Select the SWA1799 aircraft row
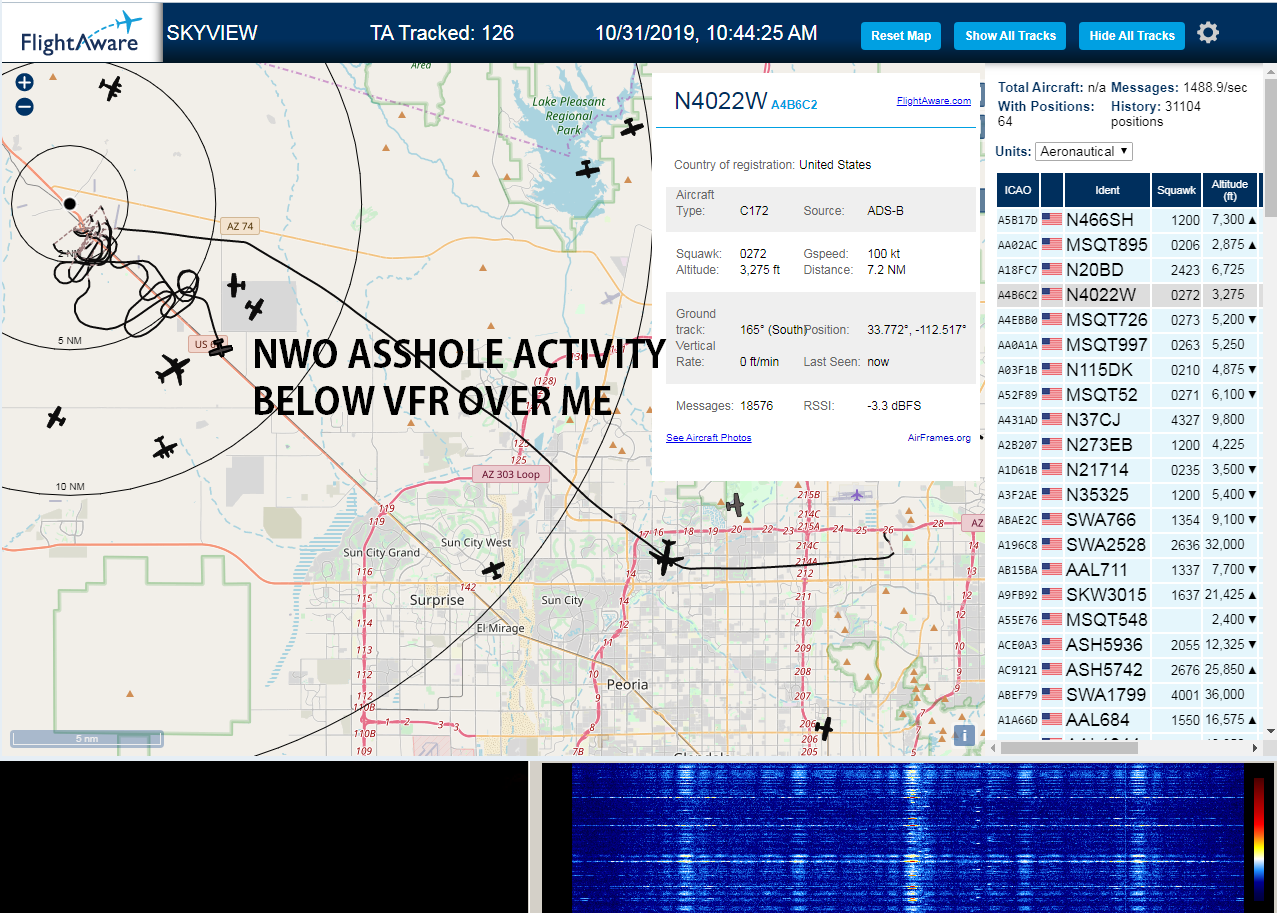Viewport: 1277px width, 913px height. tap(1128, 694)
